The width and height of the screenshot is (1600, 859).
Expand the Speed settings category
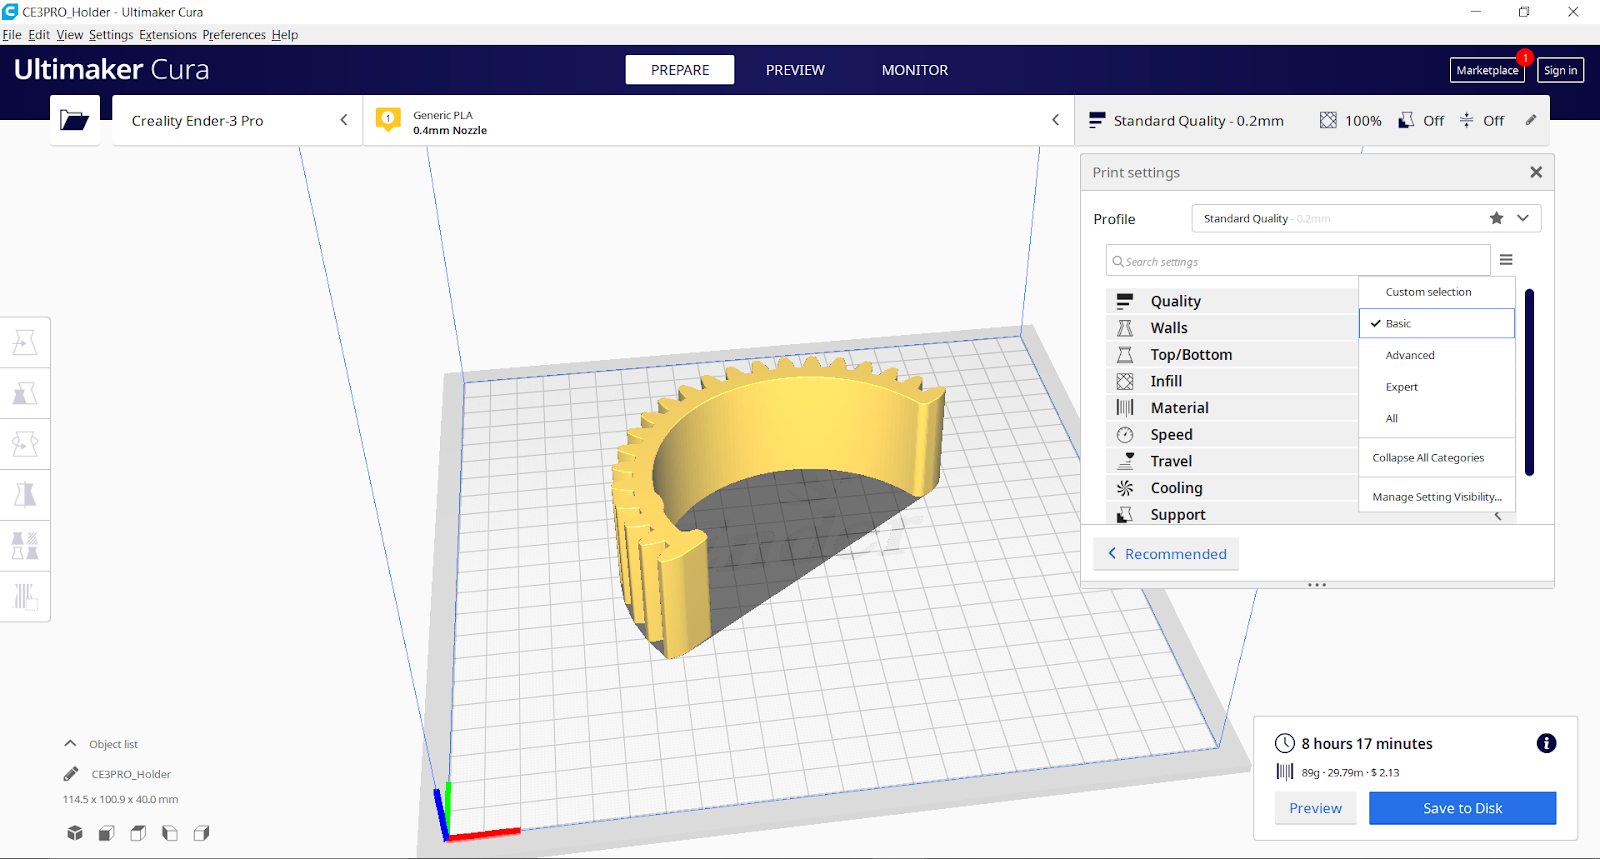[1232, 435]
